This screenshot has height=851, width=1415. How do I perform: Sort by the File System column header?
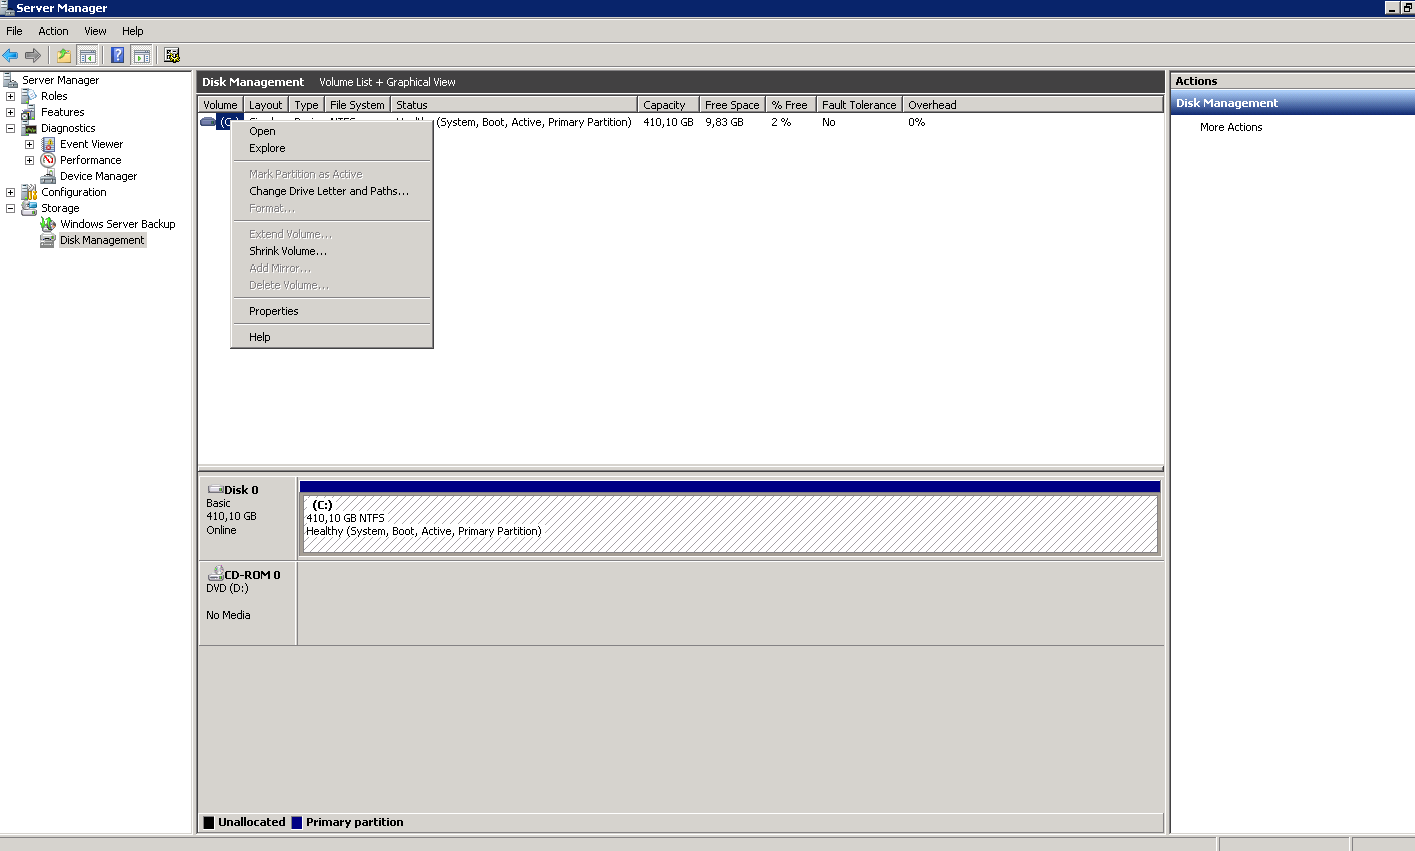tap(357, 105)
